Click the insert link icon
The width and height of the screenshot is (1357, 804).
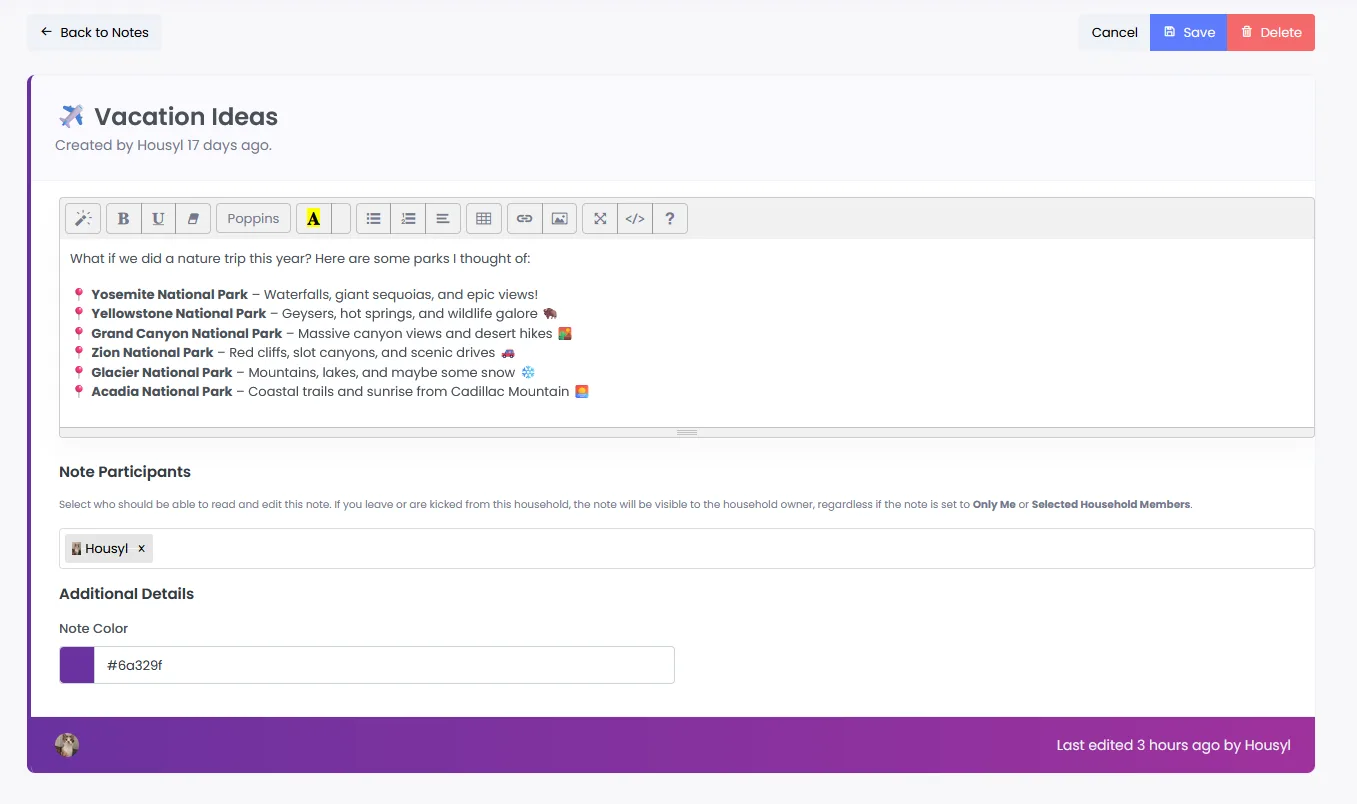coord(525,219)
